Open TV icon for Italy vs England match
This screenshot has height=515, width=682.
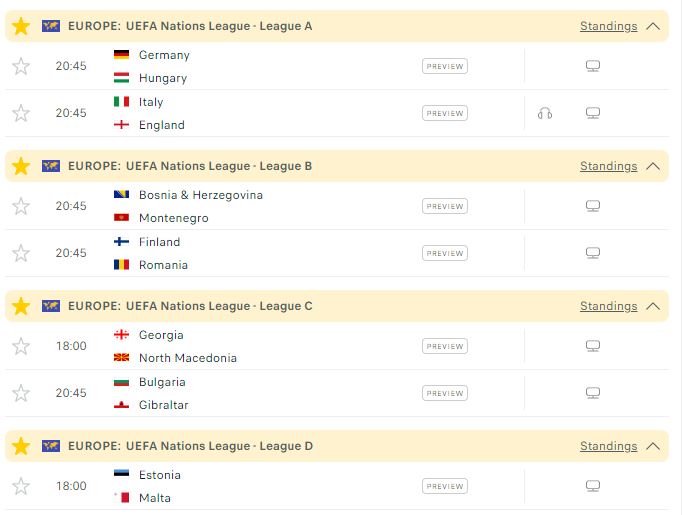(x=593, y=113)
